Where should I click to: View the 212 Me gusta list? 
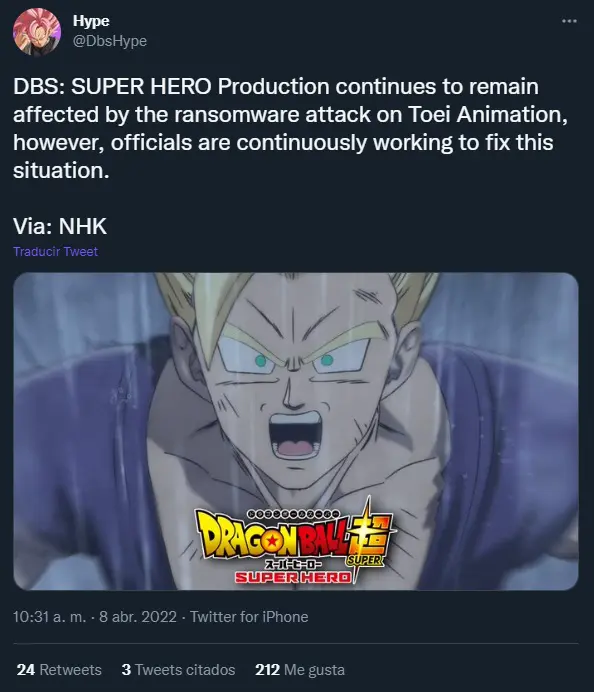[x=300, y=669]
